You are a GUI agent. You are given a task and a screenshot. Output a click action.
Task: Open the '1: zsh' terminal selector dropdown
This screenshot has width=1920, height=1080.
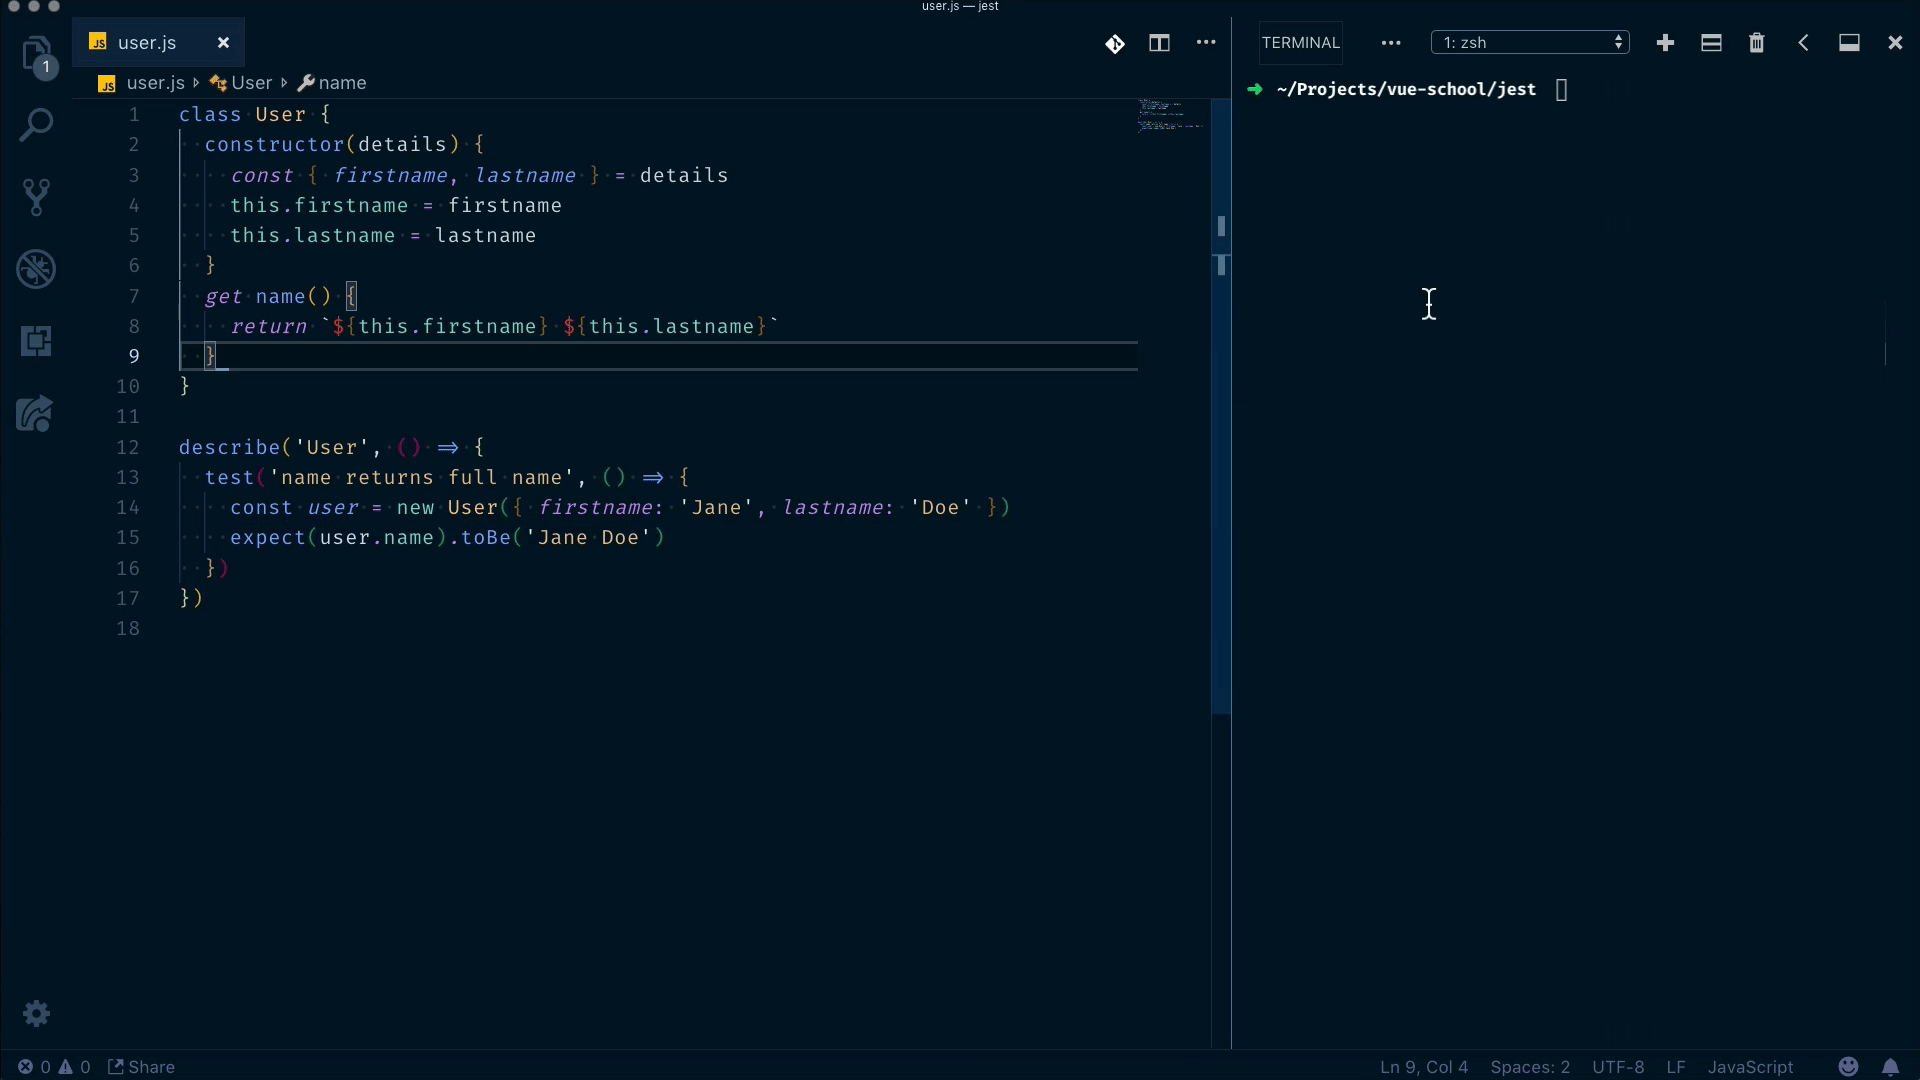[1530, 43]
